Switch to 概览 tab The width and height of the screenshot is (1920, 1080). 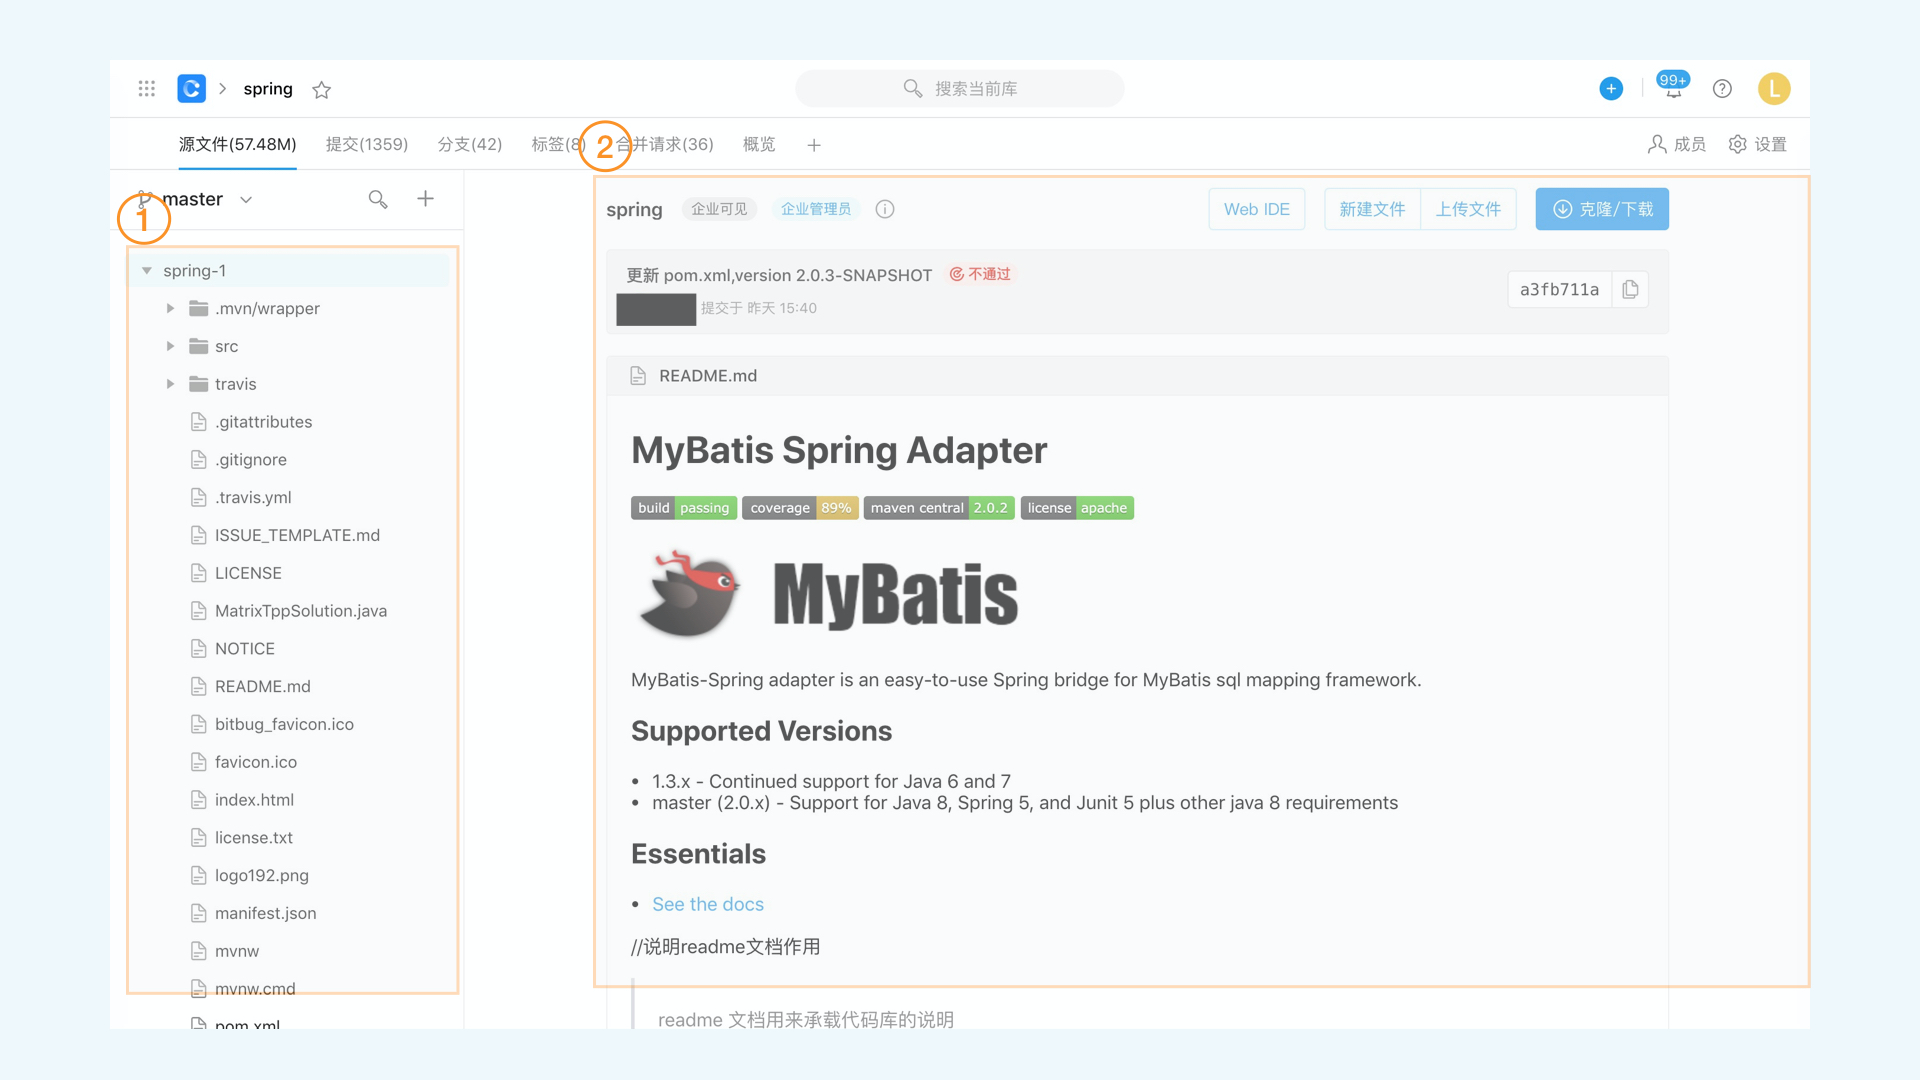pos(759,144)
